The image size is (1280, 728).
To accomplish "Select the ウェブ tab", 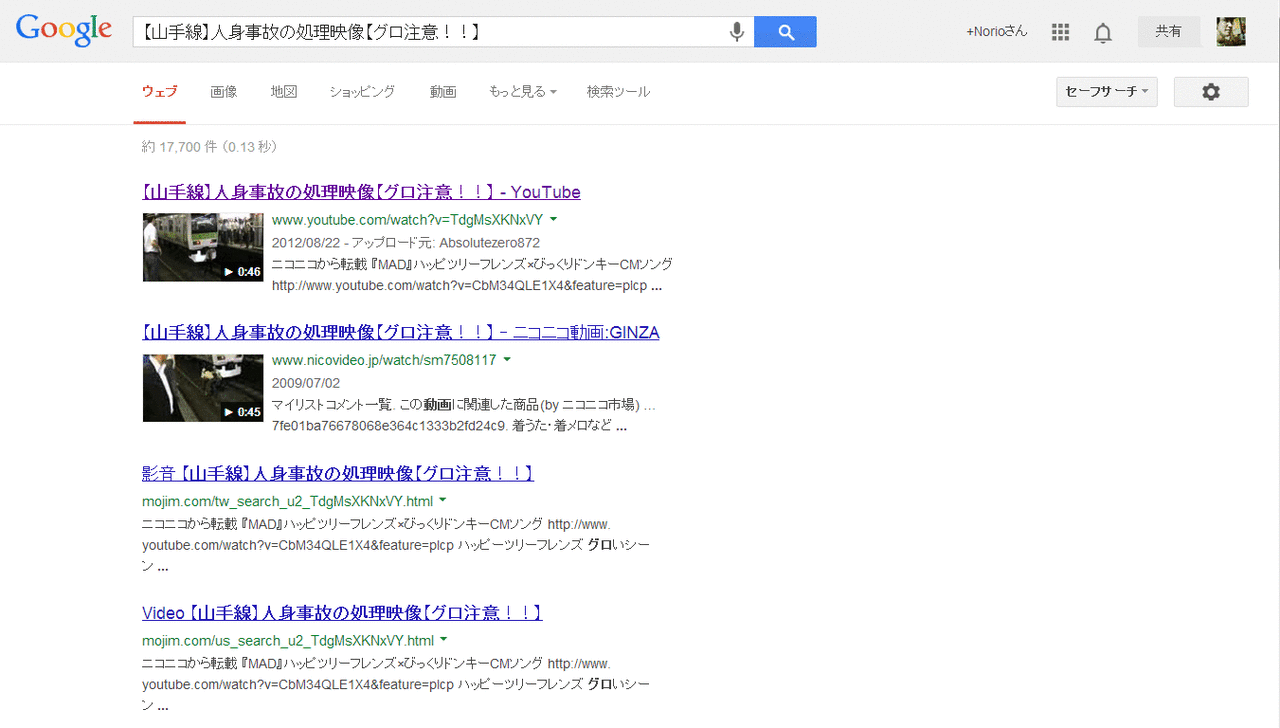I will click(160, 92).
